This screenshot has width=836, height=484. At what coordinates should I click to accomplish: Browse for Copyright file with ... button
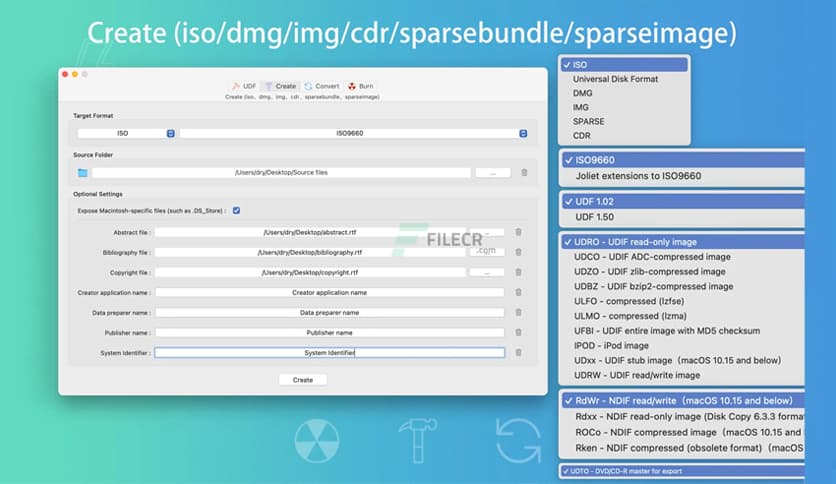[x=487, y=272]
